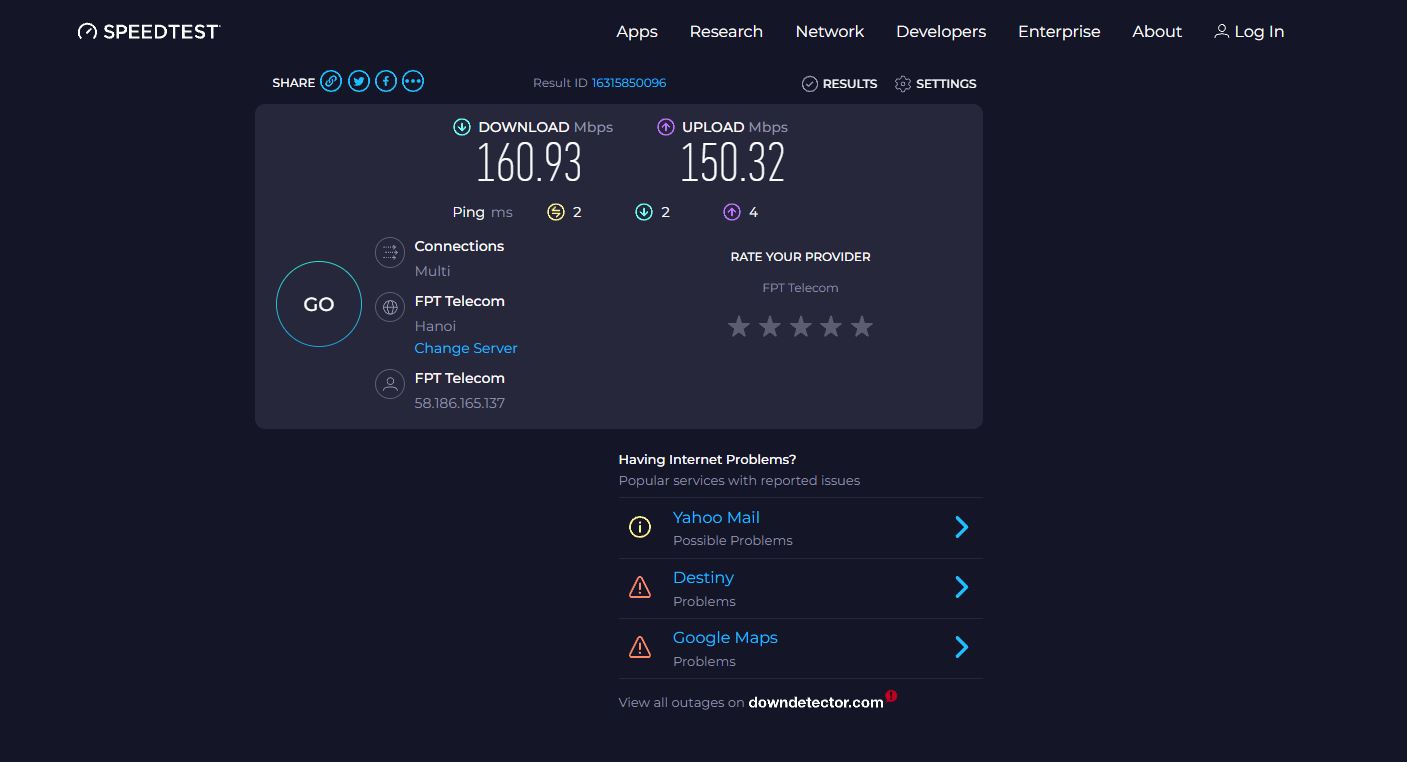Open the downdetector.com link

[815, 702]
